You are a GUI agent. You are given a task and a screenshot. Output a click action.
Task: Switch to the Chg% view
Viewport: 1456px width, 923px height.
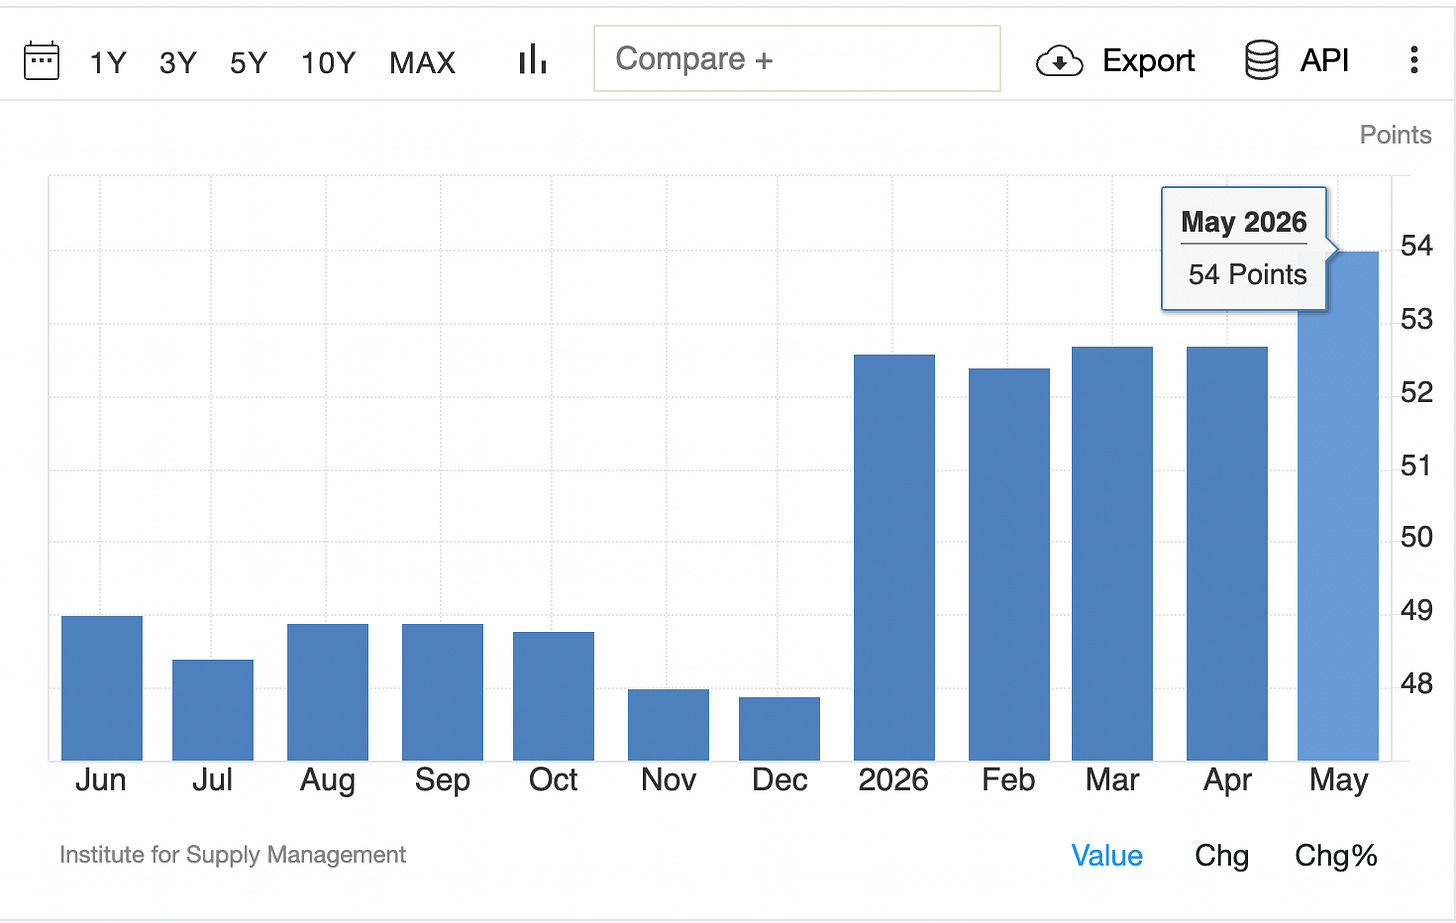point(1336,856)
